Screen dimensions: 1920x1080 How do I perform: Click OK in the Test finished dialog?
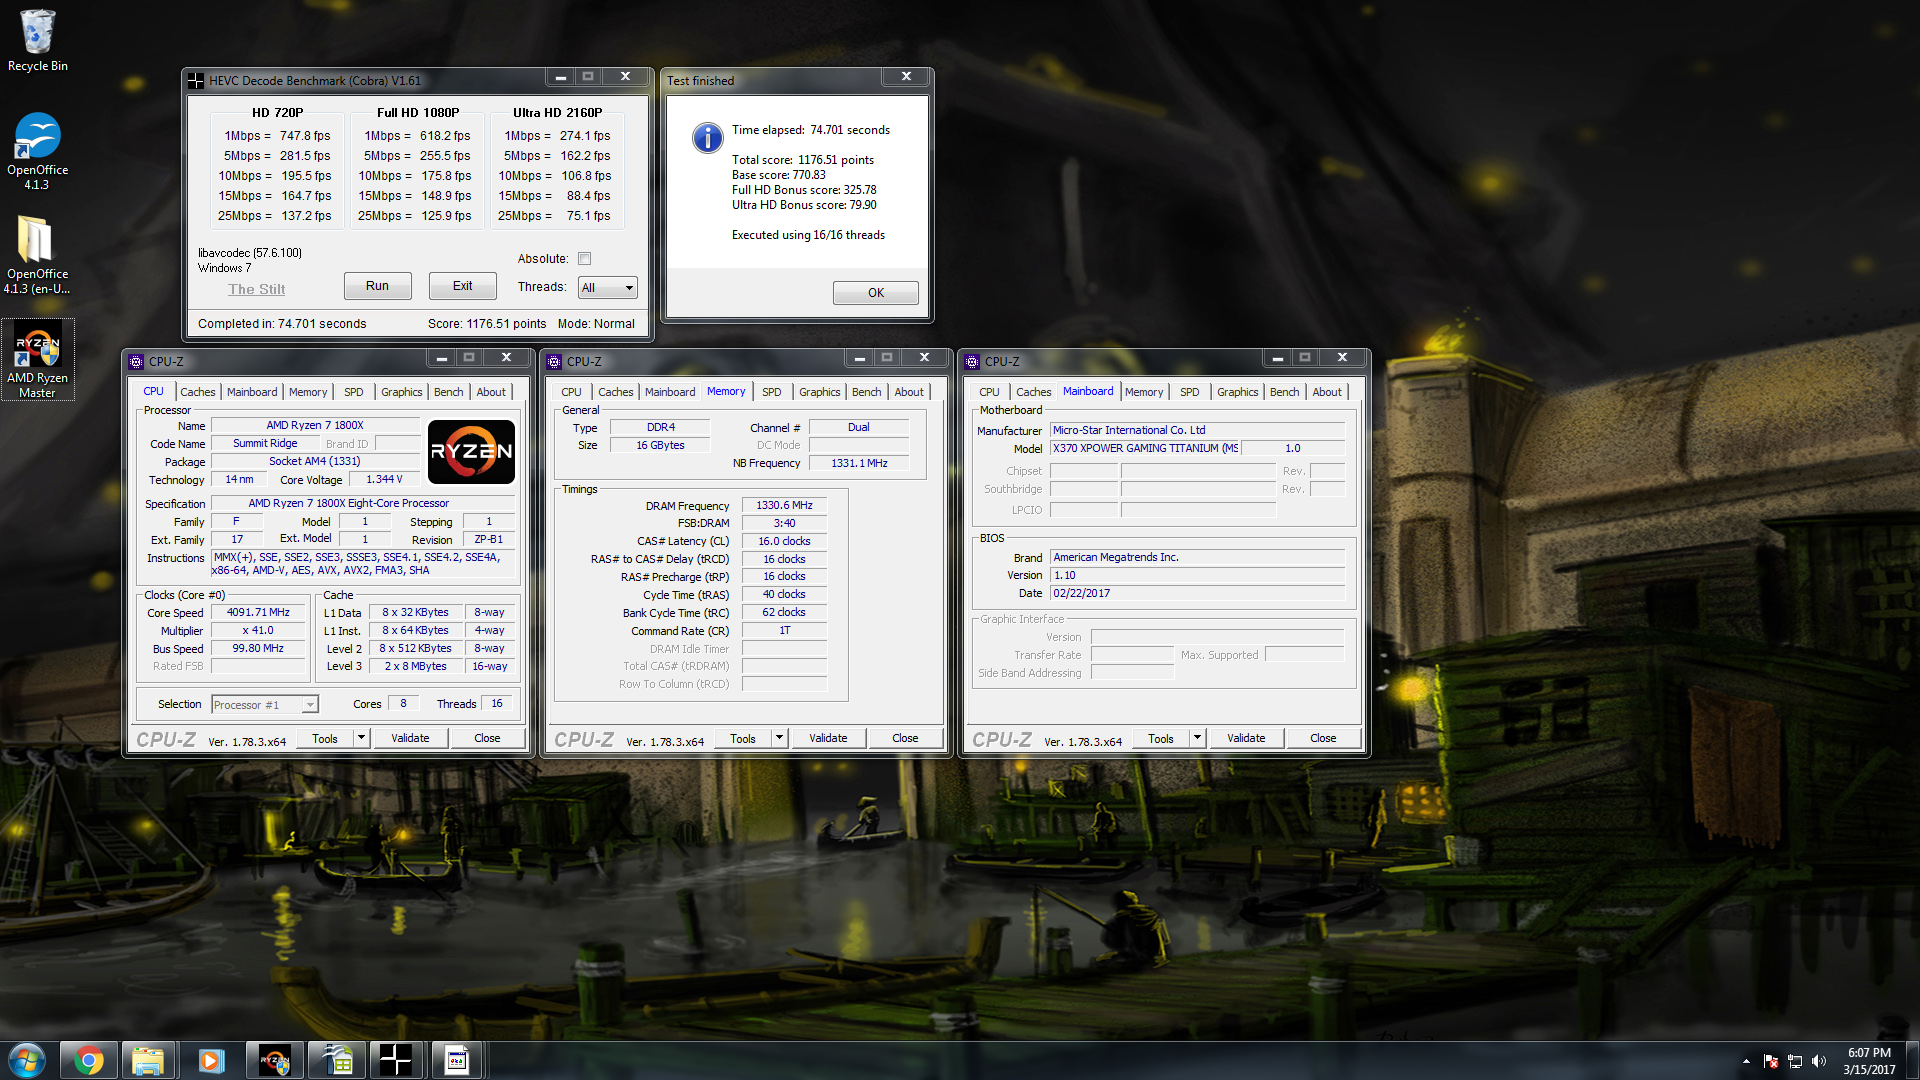point(876,293)
